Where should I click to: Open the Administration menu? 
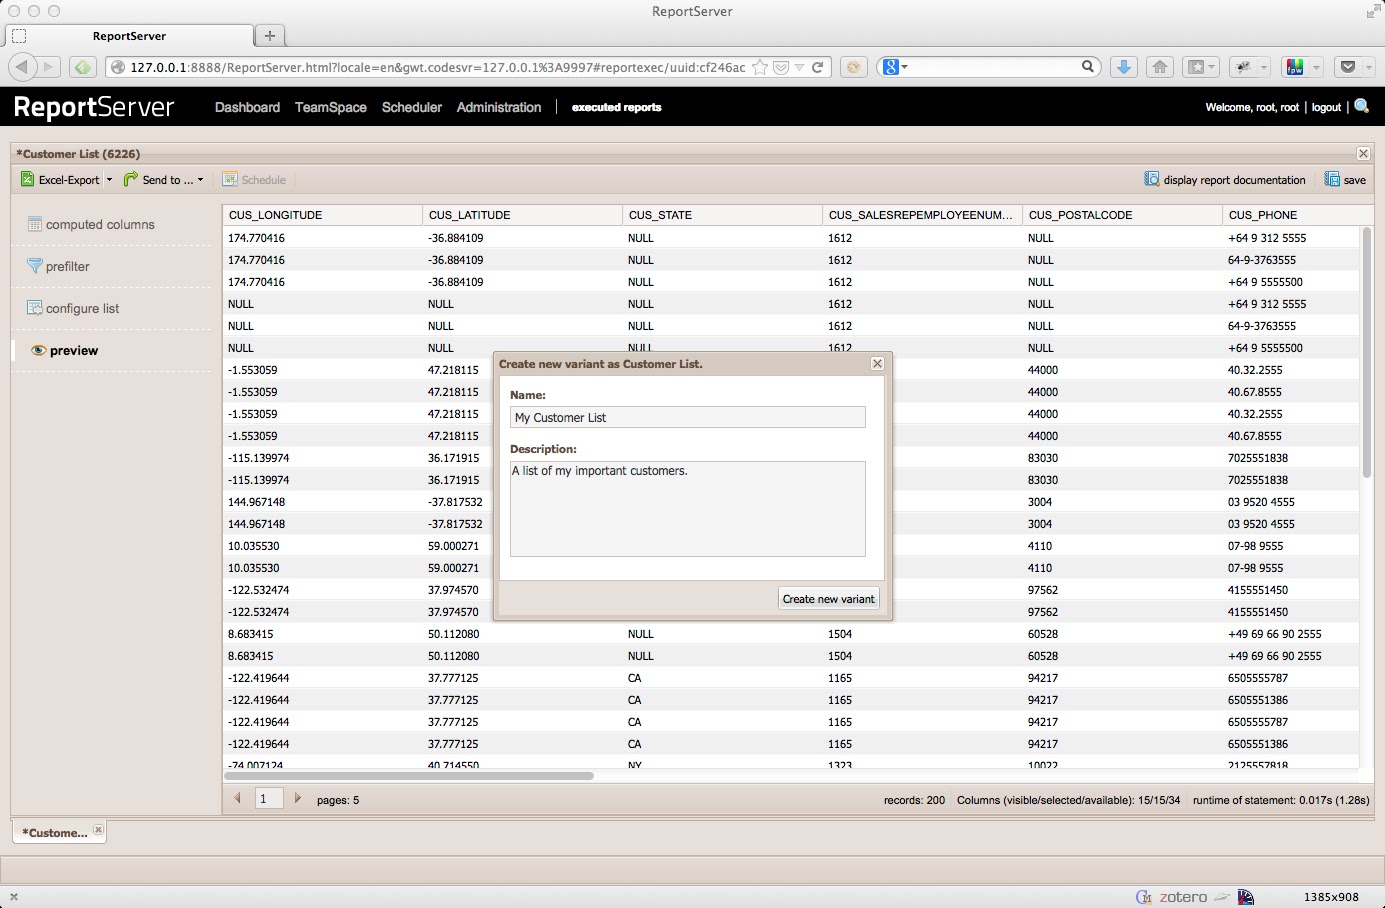(x=499, y=107)
